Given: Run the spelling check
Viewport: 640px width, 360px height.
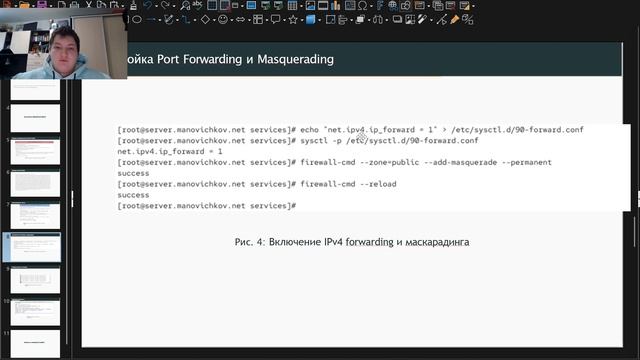Looking at the screenshot, I should pos(197,5).
